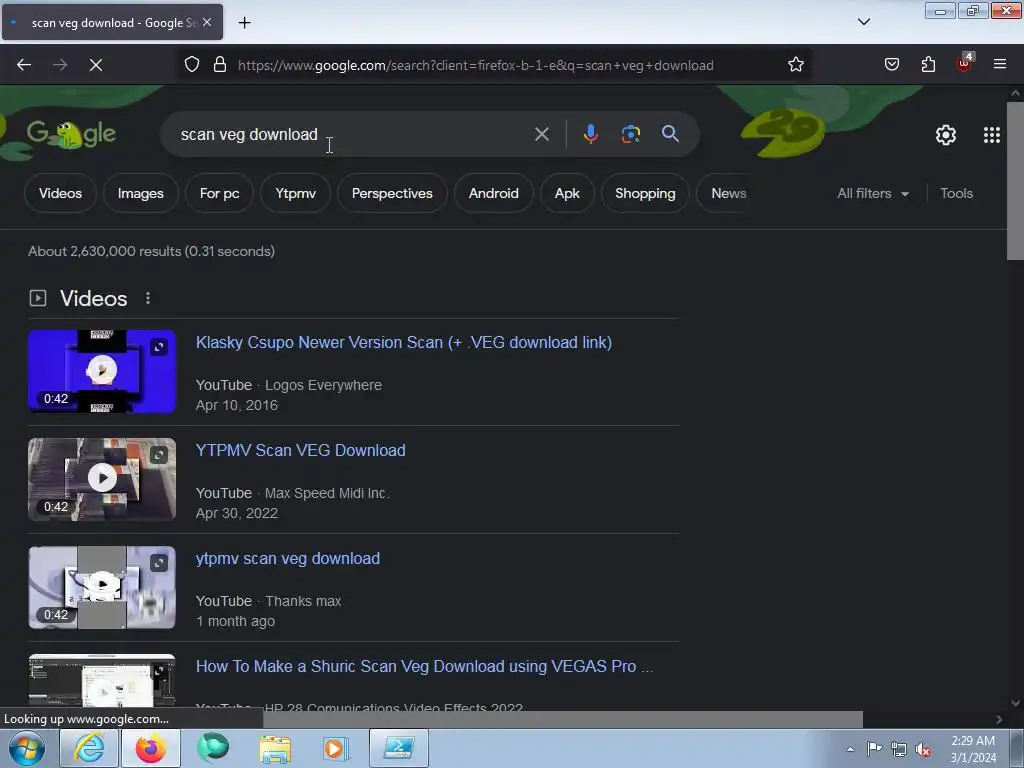Go back to the previous page

coord(24,65)
